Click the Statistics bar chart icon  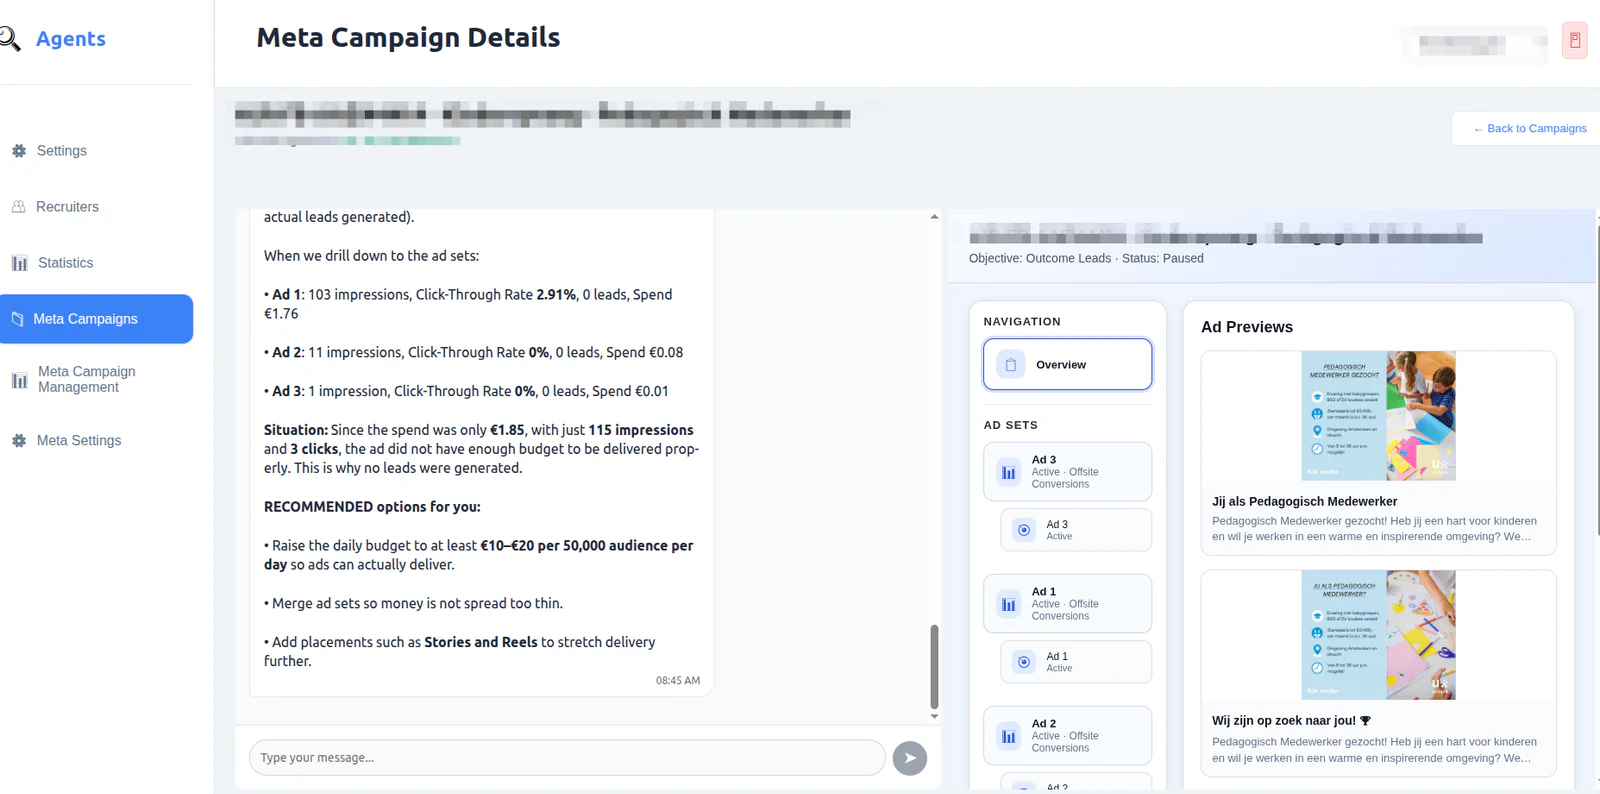coord(19,263)
